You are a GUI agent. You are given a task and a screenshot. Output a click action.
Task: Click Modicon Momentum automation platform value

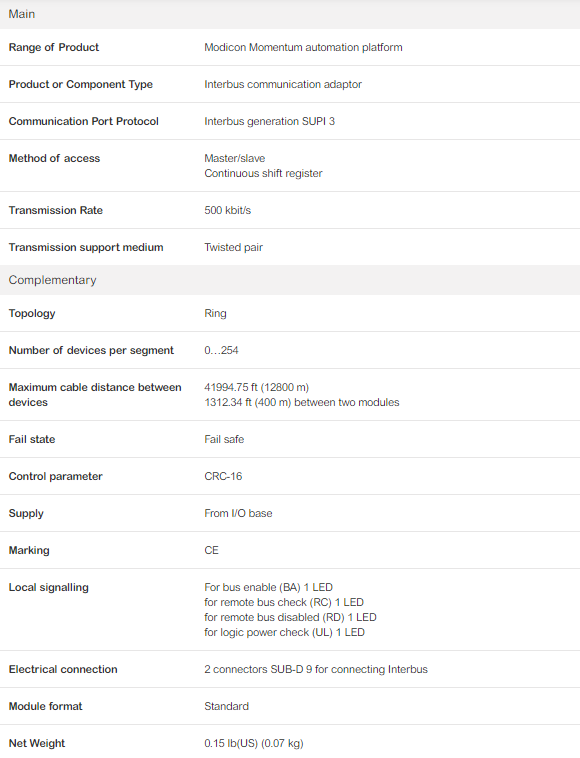pos(303,47)
